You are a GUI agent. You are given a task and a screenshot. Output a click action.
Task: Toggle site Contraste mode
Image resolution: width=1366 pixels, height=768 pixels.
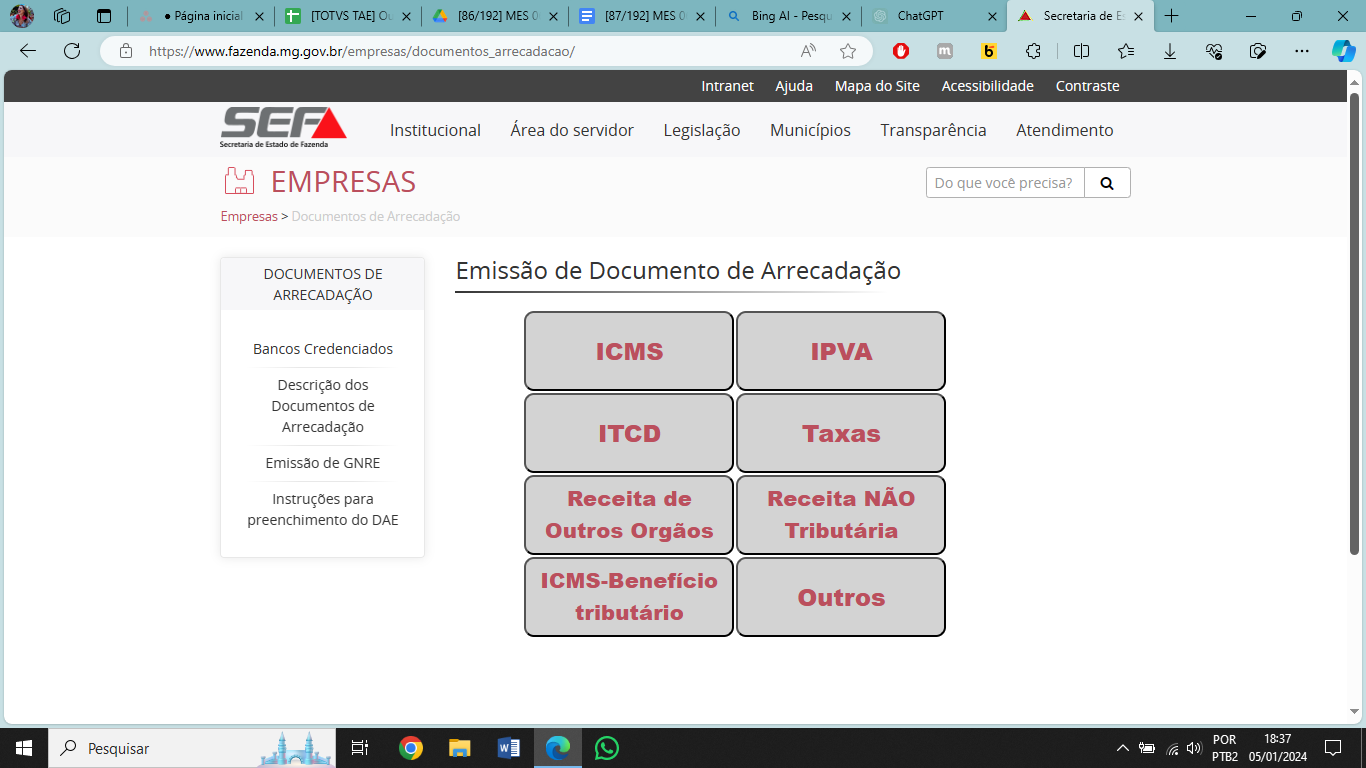click(x=1087, y=86)
